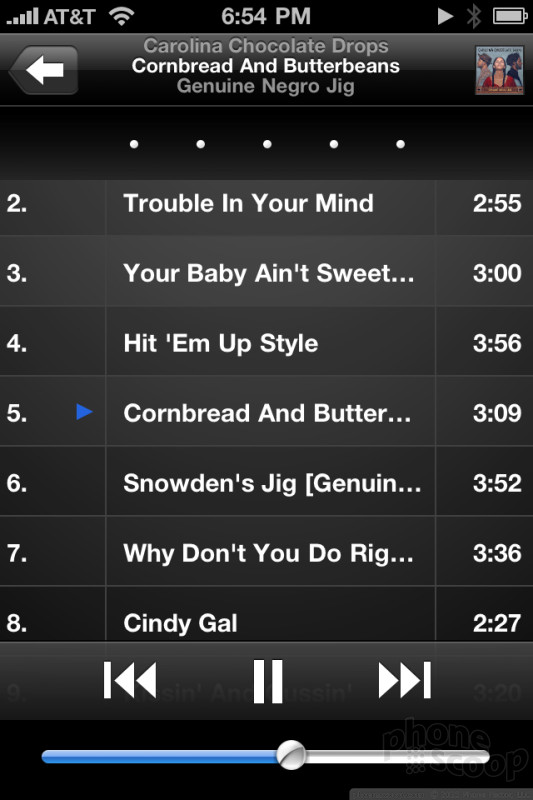This screenshot has width=533, height=800.
Task: Skip to the previous track
Action: [x=130, y=680]
